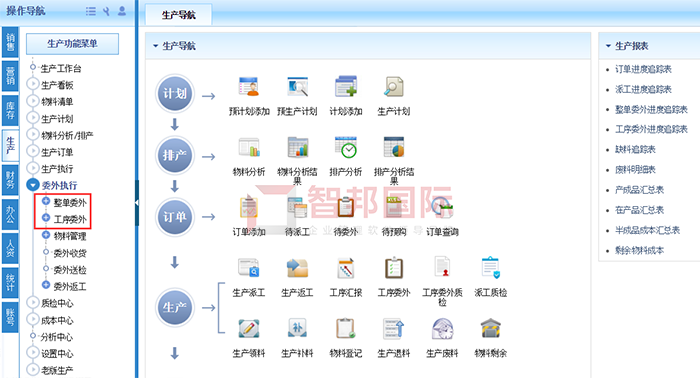Open the 预生产计划 icon
The image size is (700, 378).
point(297,87)
